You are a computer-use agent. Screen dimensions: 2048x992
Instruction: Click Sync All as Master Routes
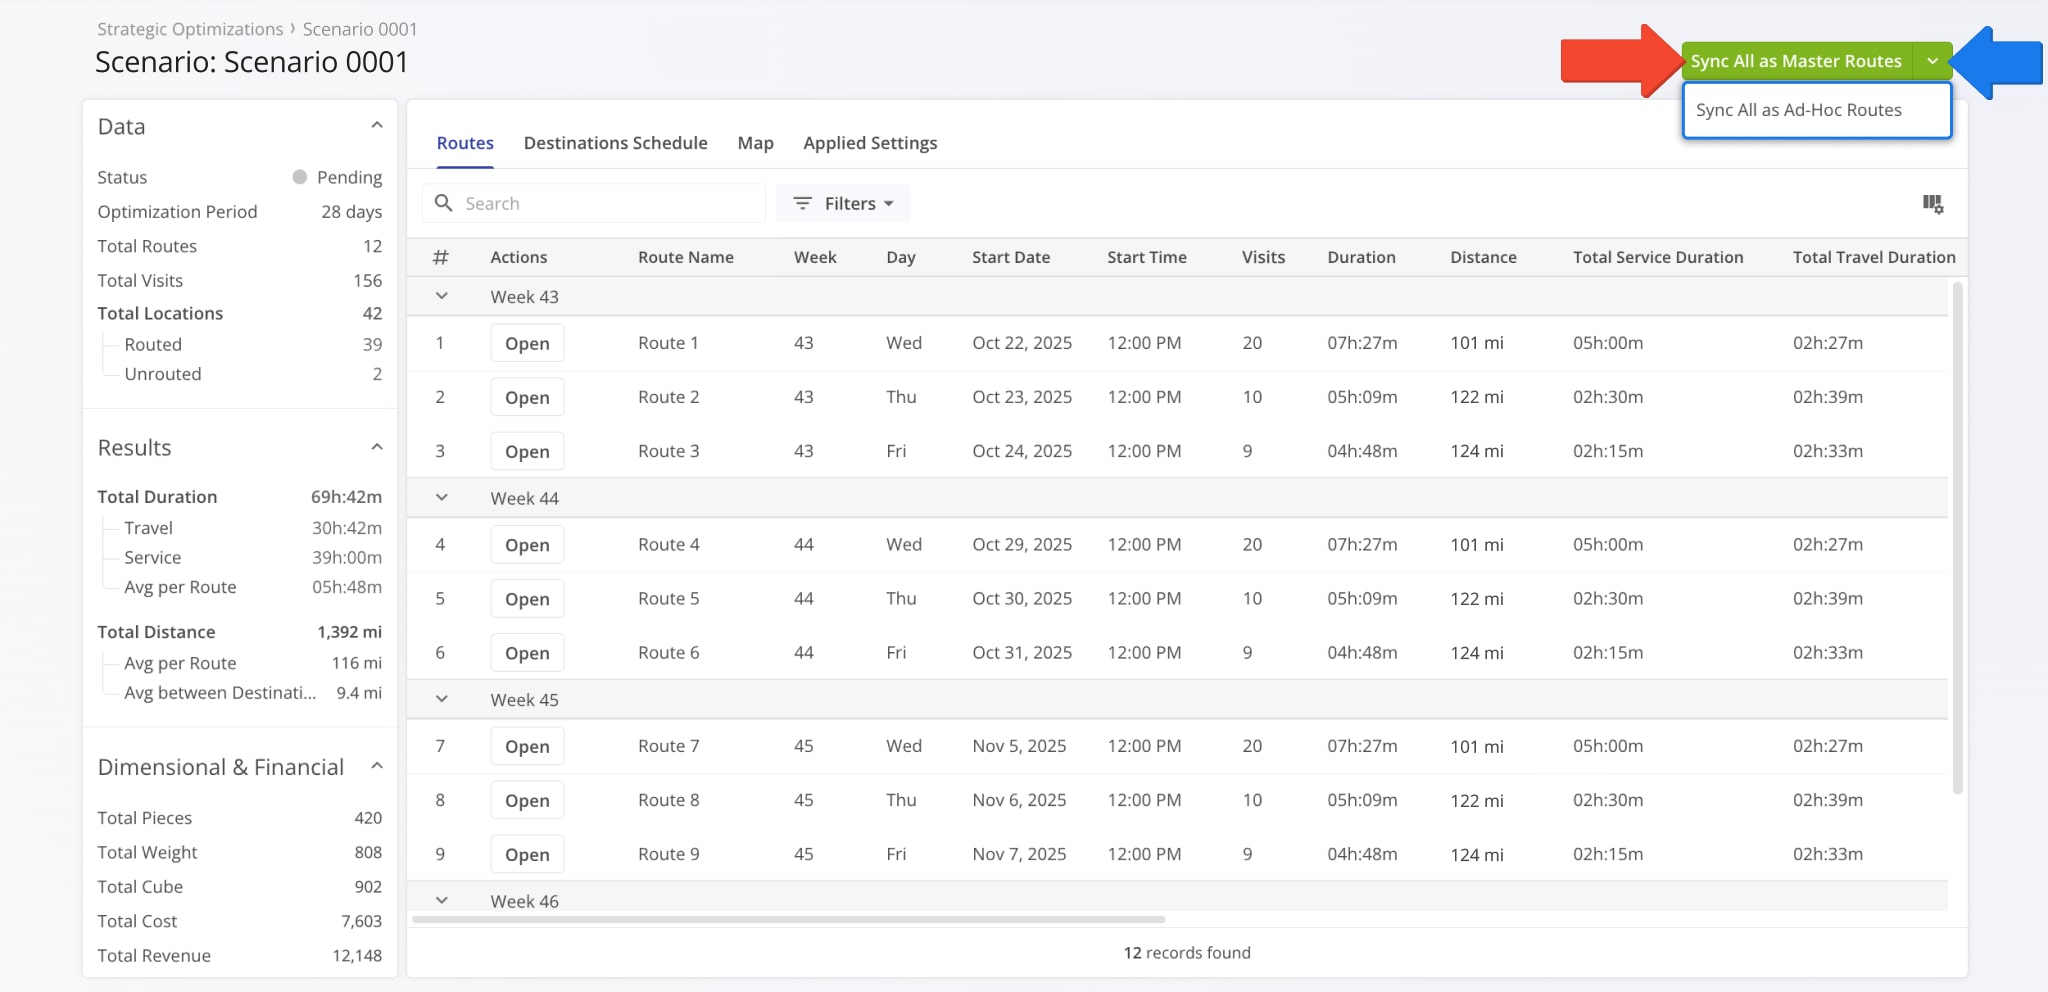1796,61
